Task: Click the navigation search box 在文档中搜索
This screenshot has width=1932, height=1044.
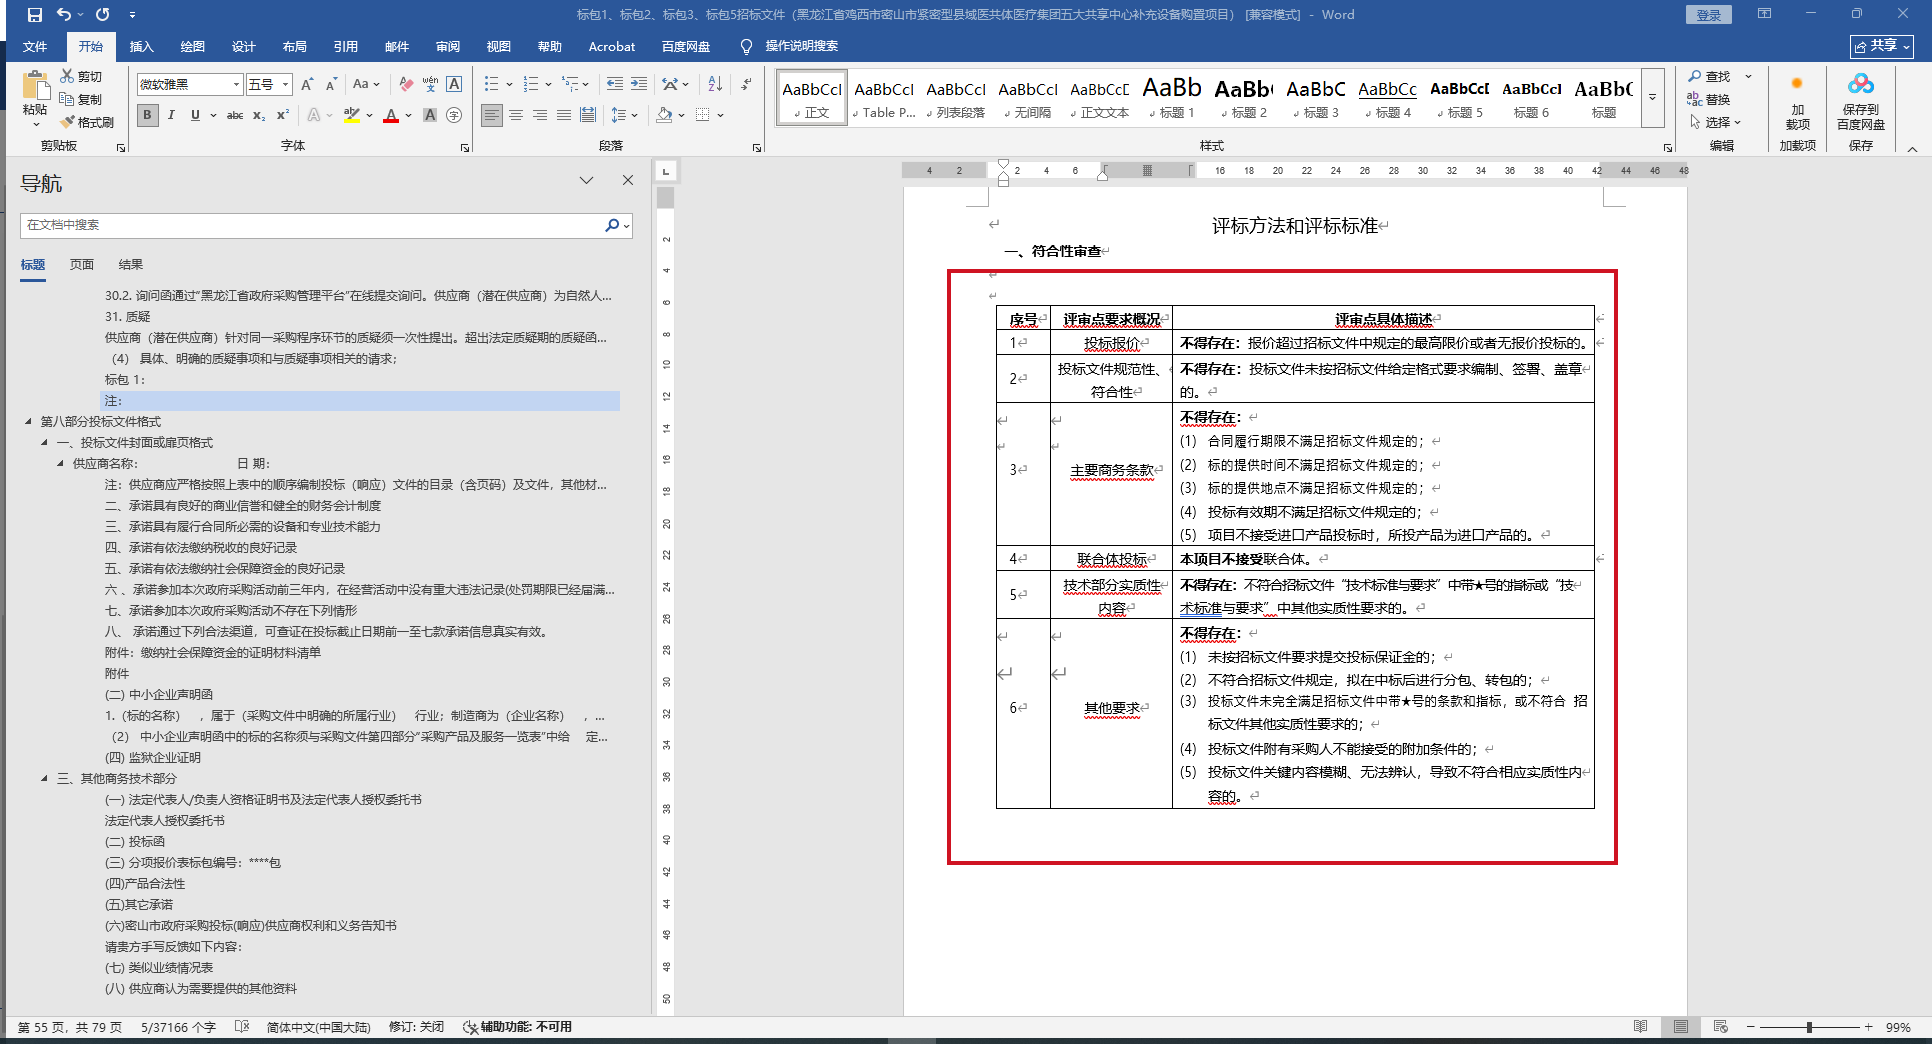Action: click(310, 225)
